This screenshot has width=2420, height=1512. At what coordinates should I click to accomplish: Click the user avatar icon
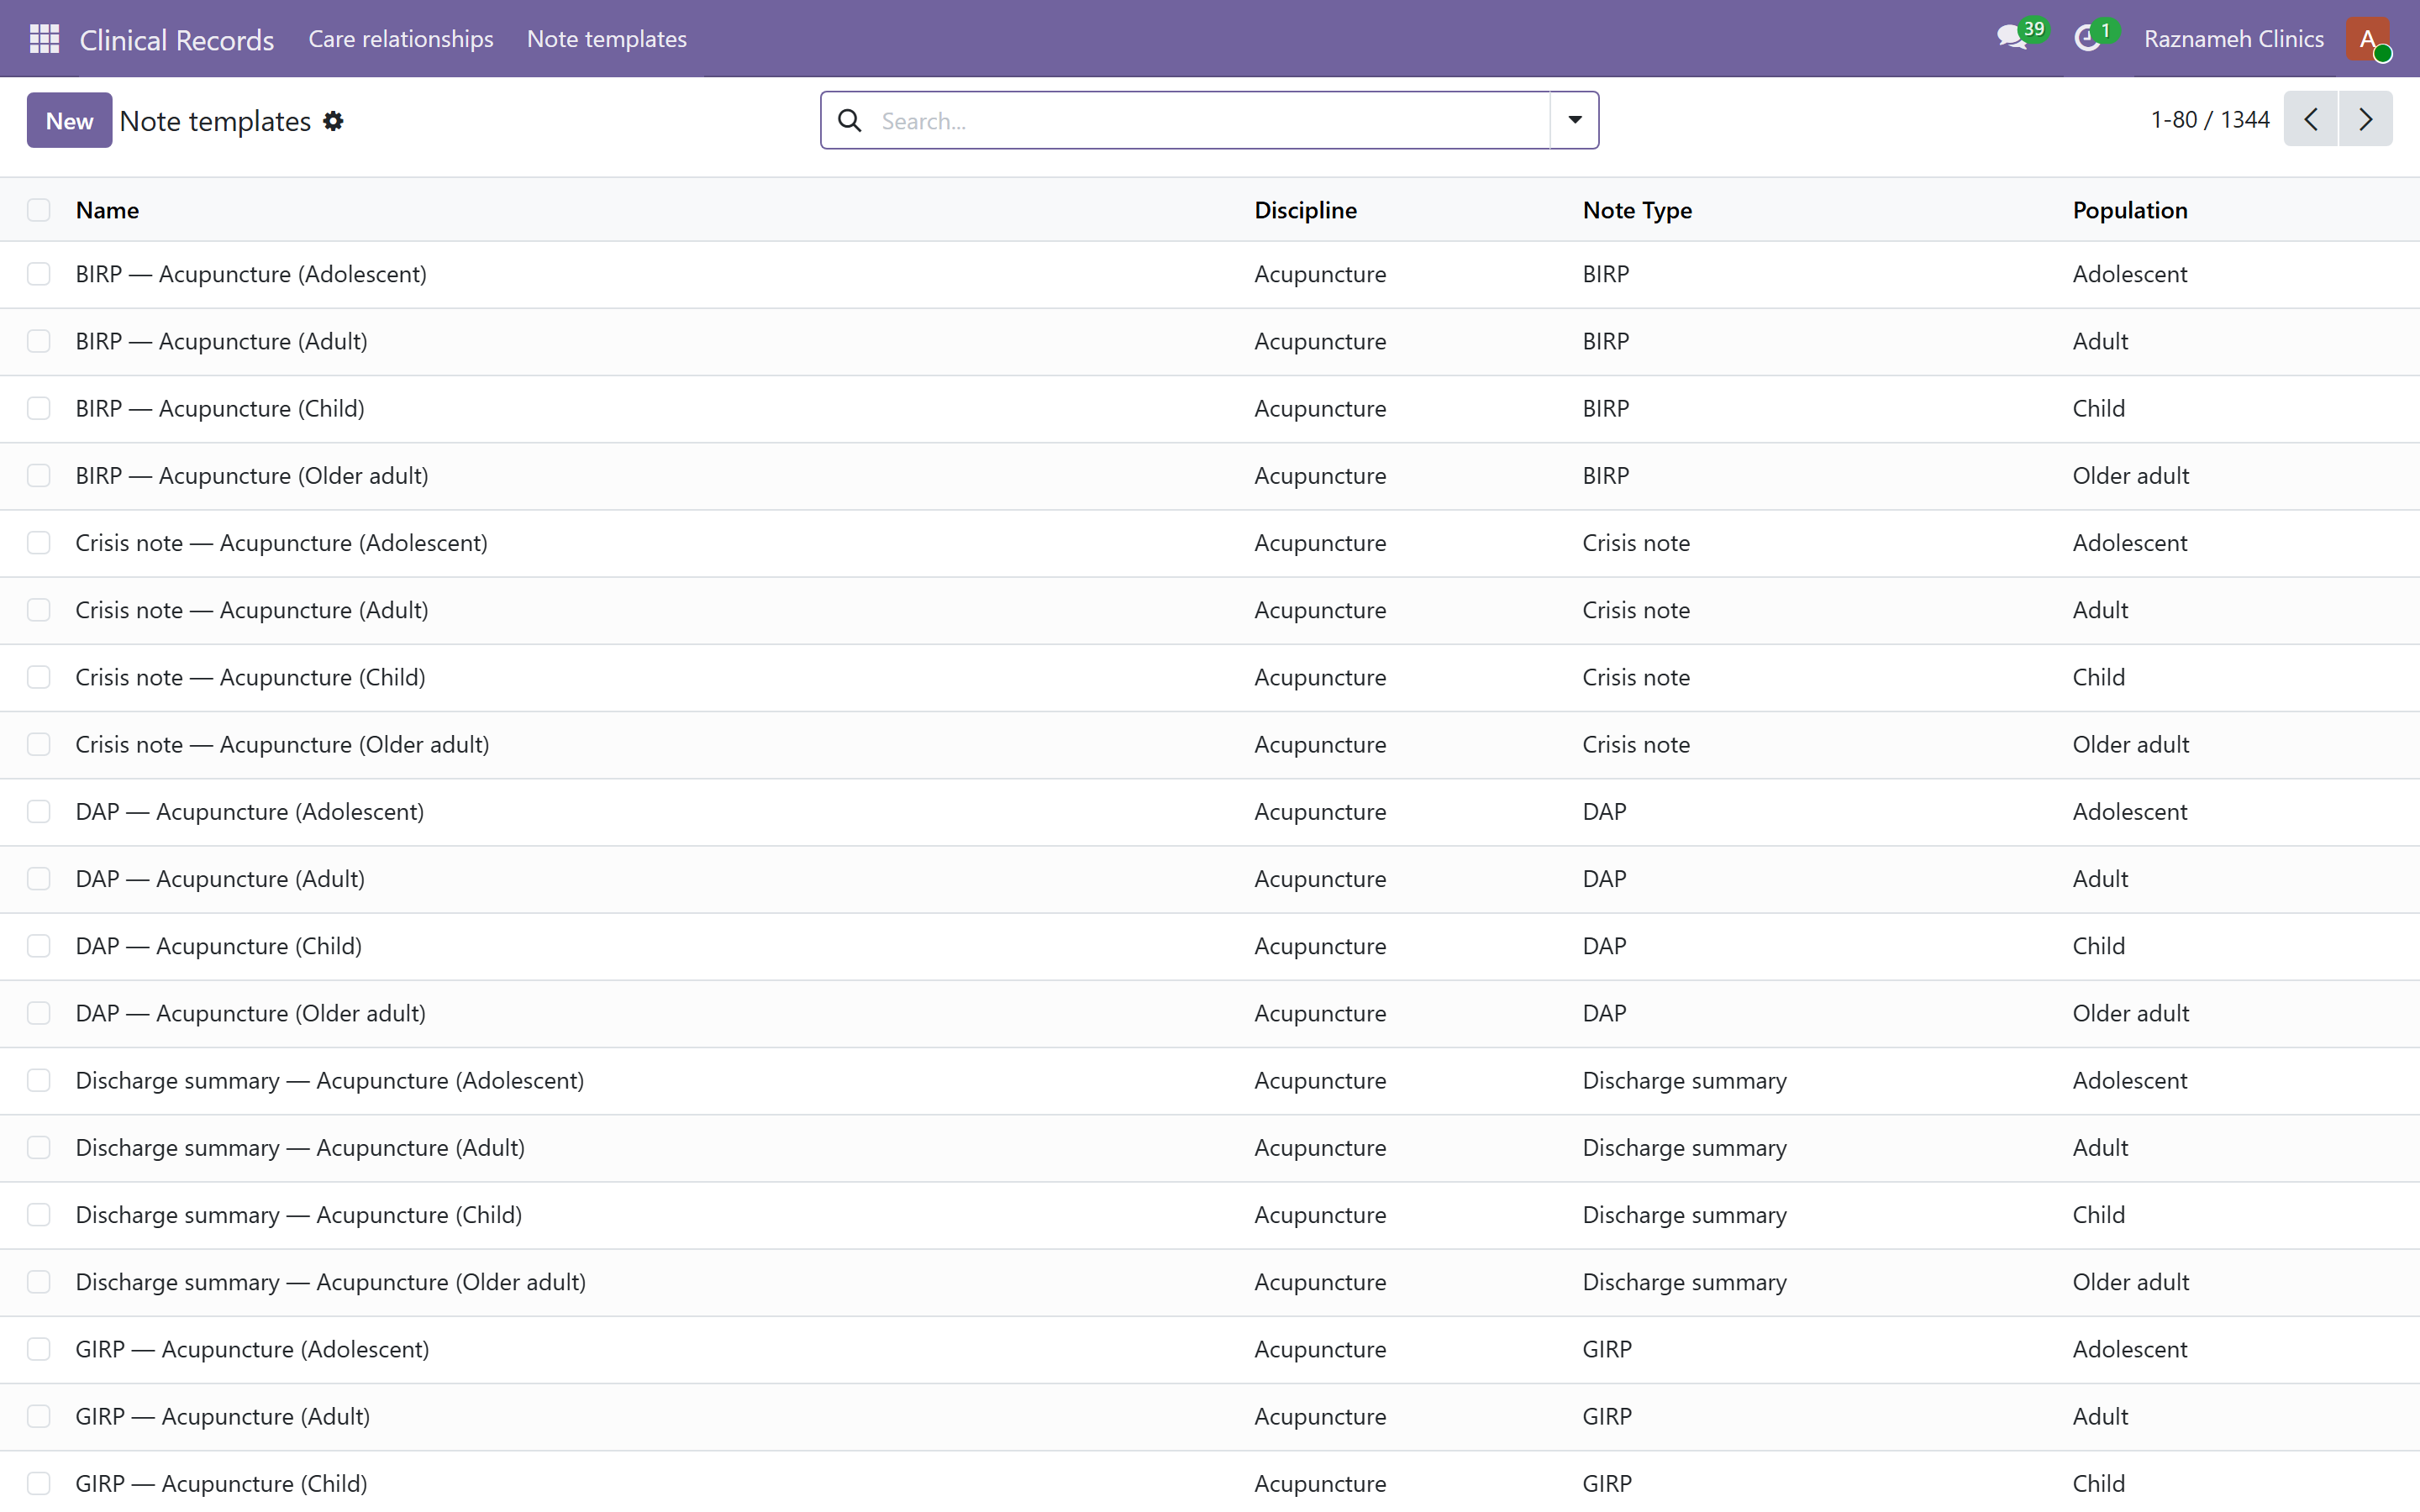[x=2367, y=39]
